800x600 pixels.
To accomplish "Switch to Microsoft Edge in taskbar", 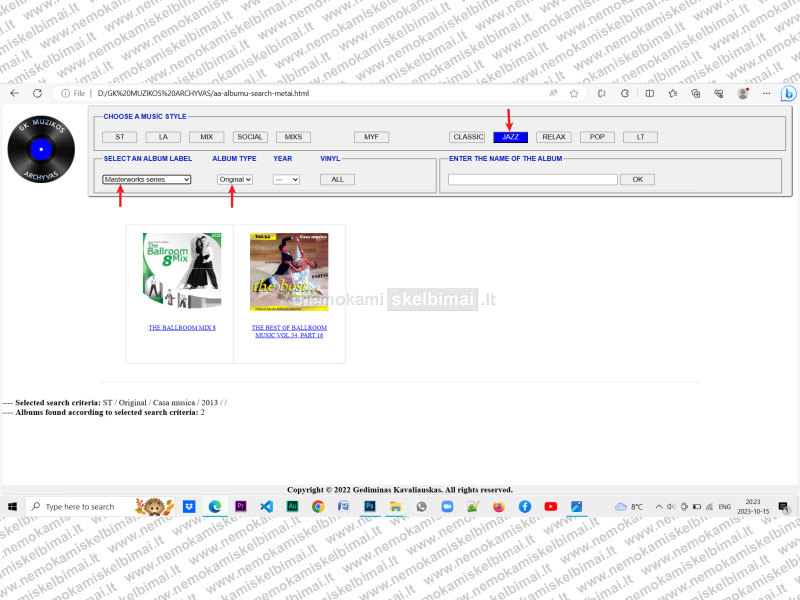I will click(215, 506).
